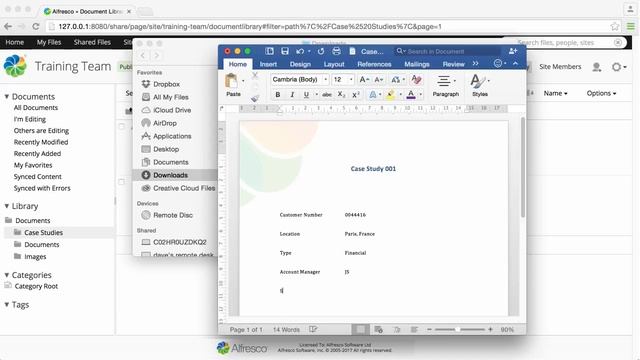Collapse the Alfresco Documents section
640x360 pixels.
click(x=7, y=97)
